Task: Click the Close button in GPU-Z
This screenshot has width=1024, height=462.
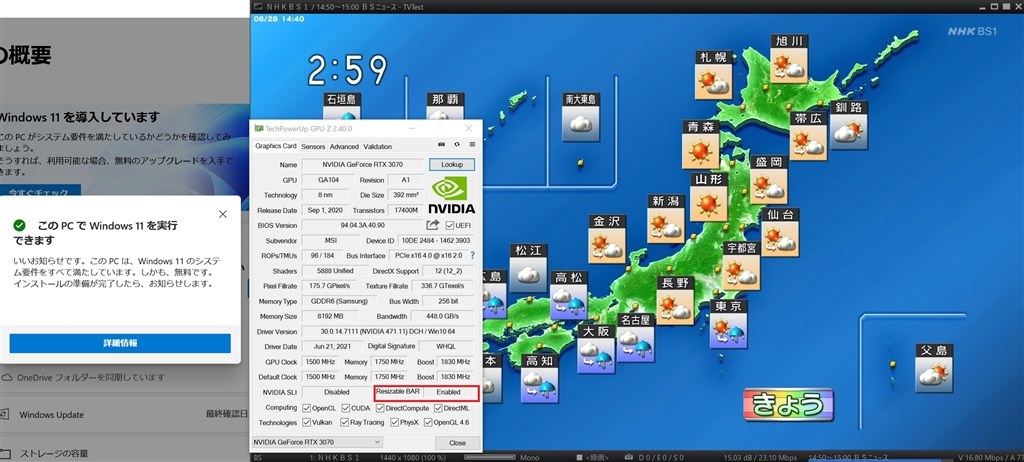Action: (x=458, y=442)
